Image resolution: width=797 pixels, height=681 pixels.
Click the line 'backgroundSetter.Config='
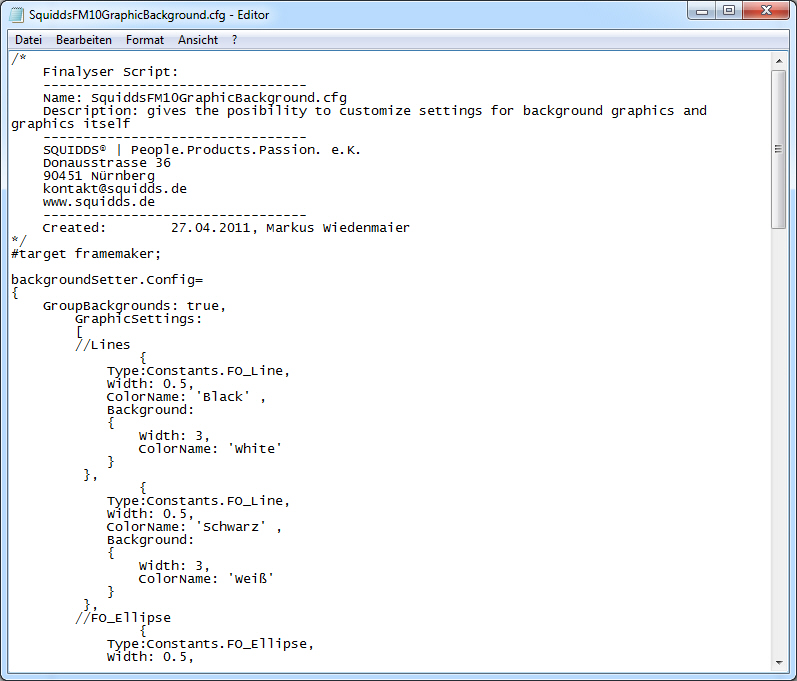[107, 280]
